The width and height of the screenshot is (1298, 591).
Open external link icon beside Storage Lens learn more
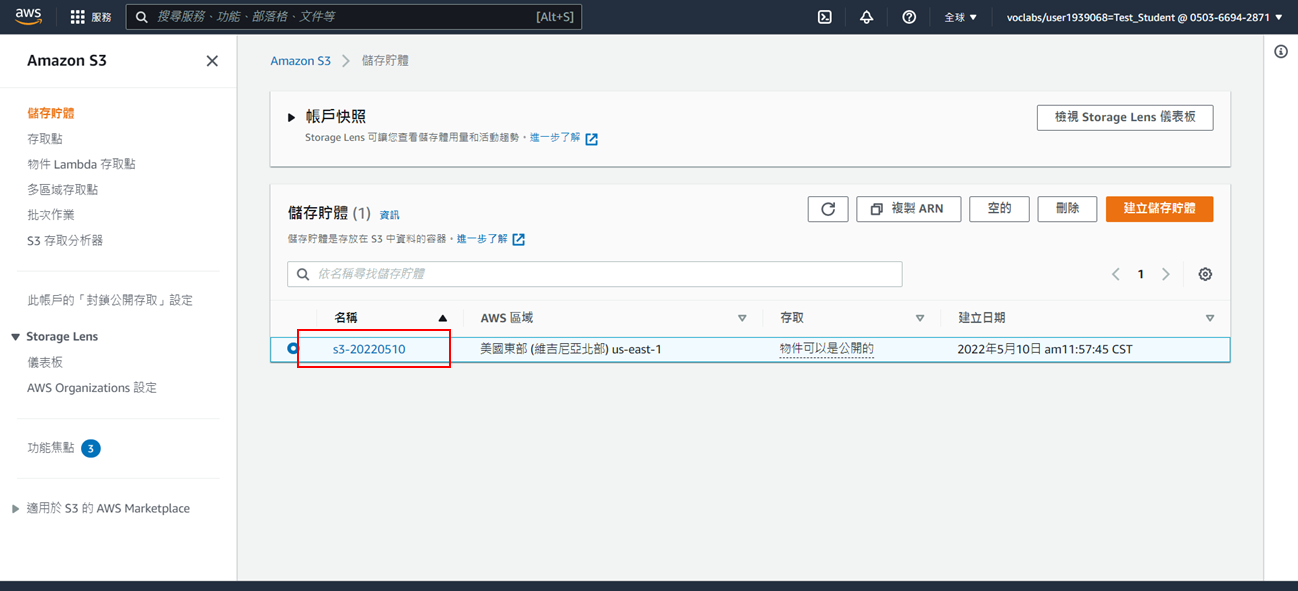[x=591, y=139]
